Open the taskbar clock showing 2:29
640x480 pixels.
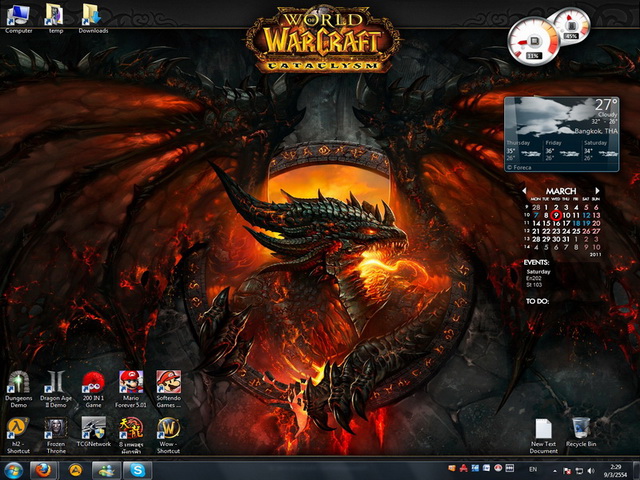616,471
